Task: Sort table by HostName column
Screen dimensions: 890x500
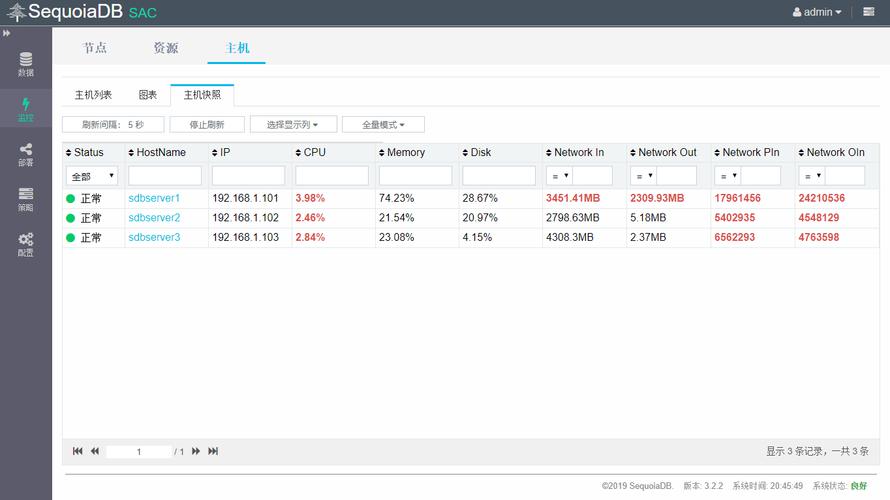Action: [157, 153]
